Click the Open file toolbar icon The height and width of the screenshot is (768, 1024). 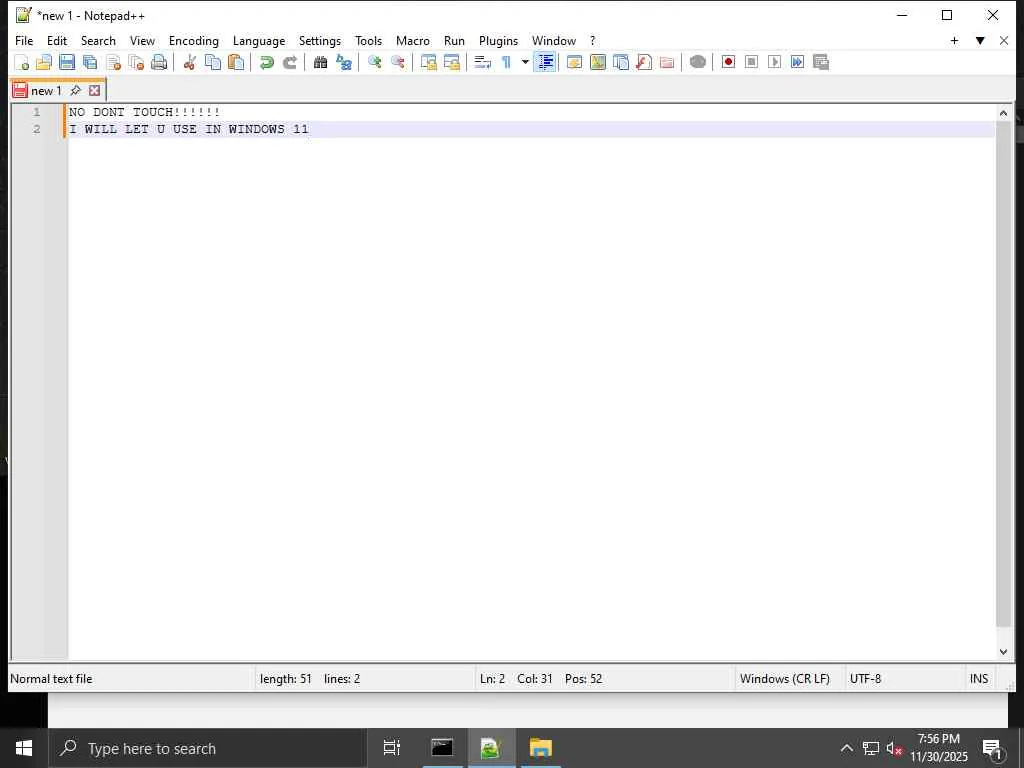pos(44,62)
